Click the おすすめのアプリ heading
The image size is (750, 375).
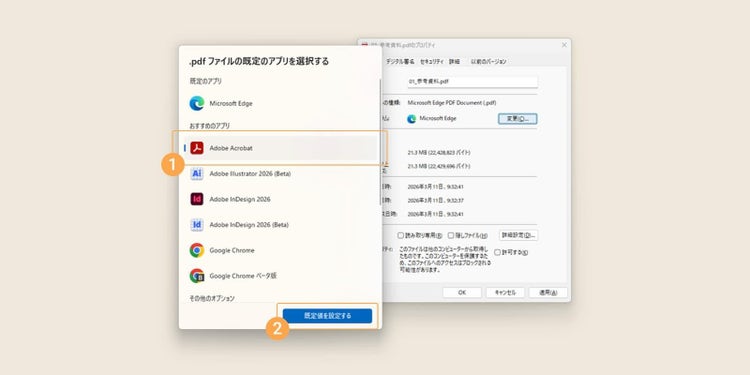[210, 126]
